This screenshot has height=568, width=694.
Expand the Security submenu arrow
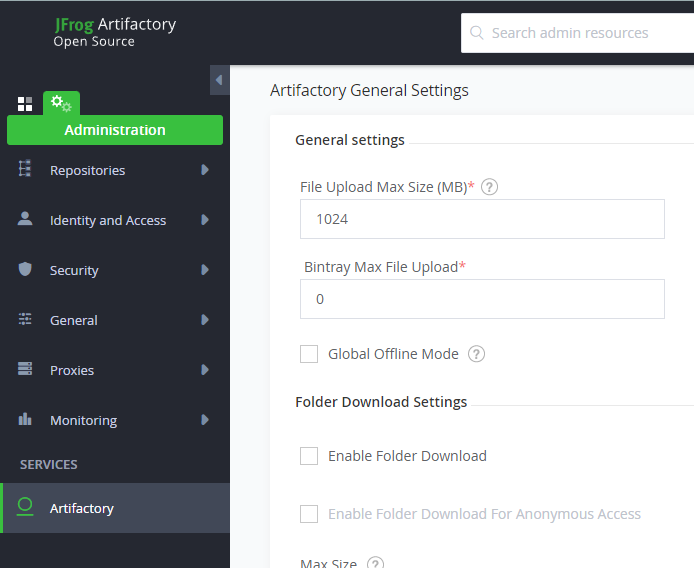pyautogui.click(x=204, y=270)
